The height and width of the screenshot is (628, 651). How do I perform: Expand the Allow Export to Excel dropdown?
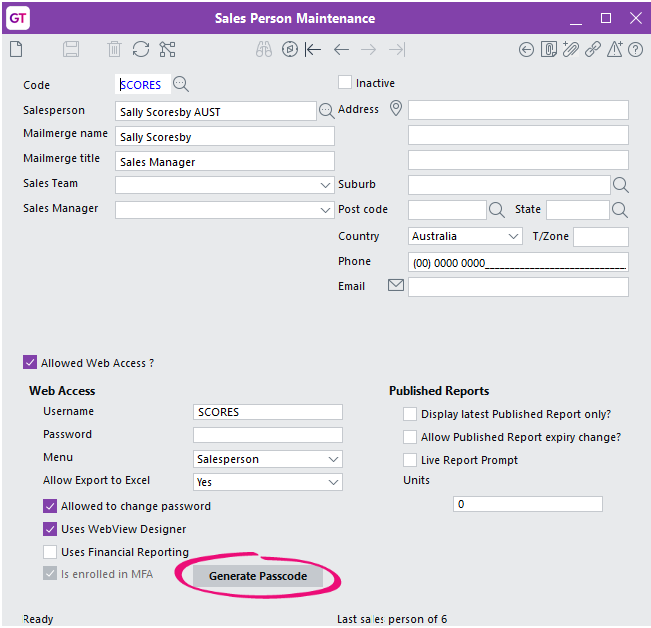pyautogui.click(x=268, y=482)
